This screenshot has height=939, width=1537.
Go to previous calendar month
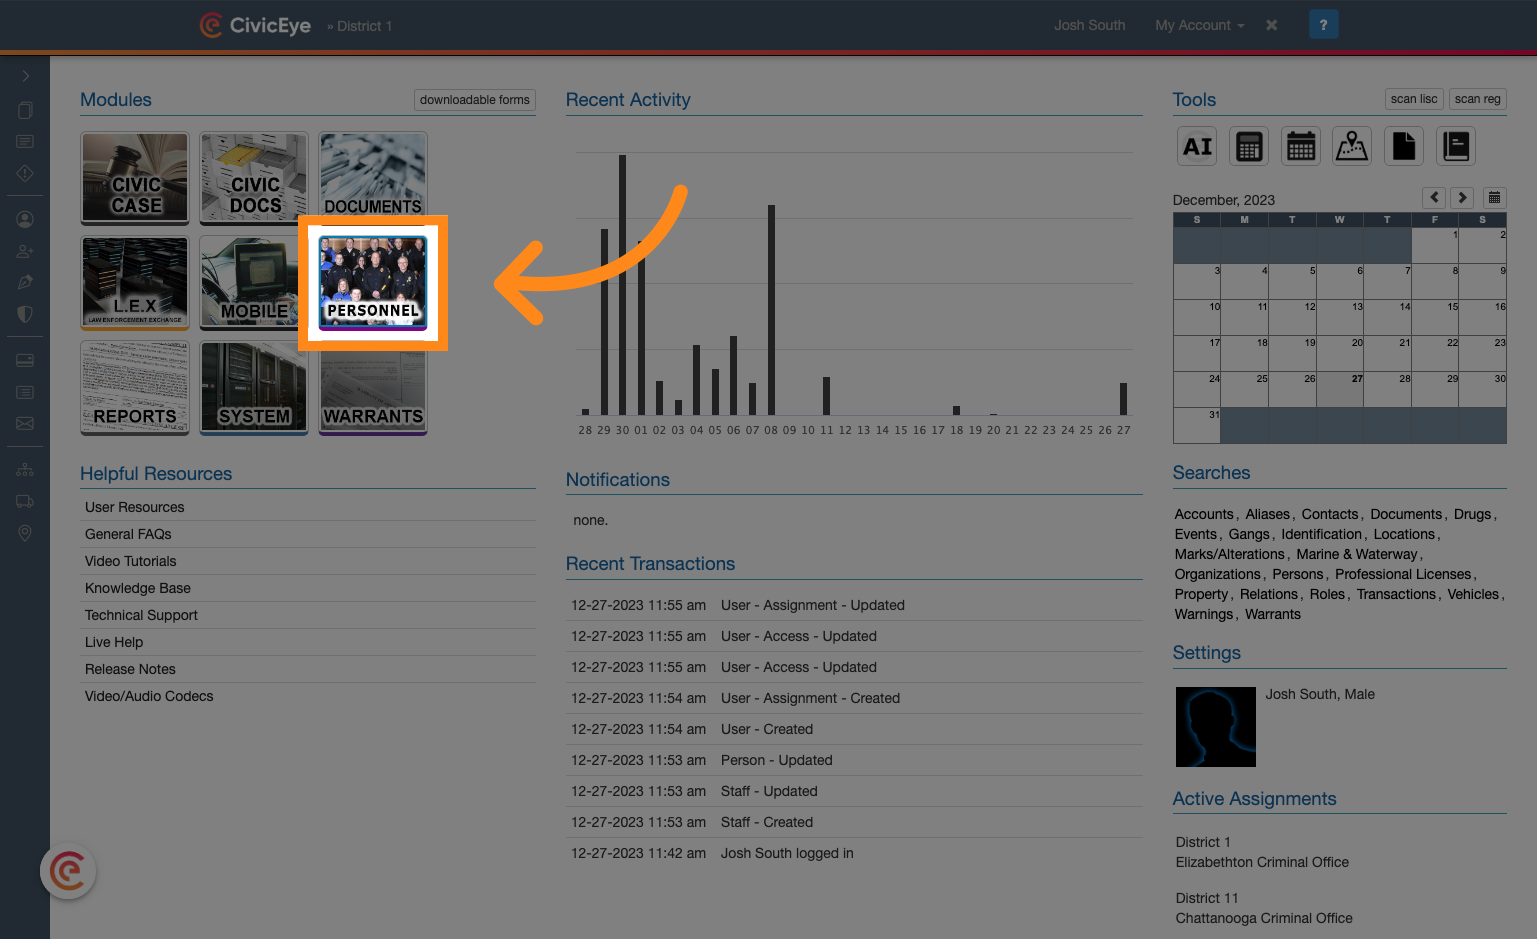(1434, 198)
